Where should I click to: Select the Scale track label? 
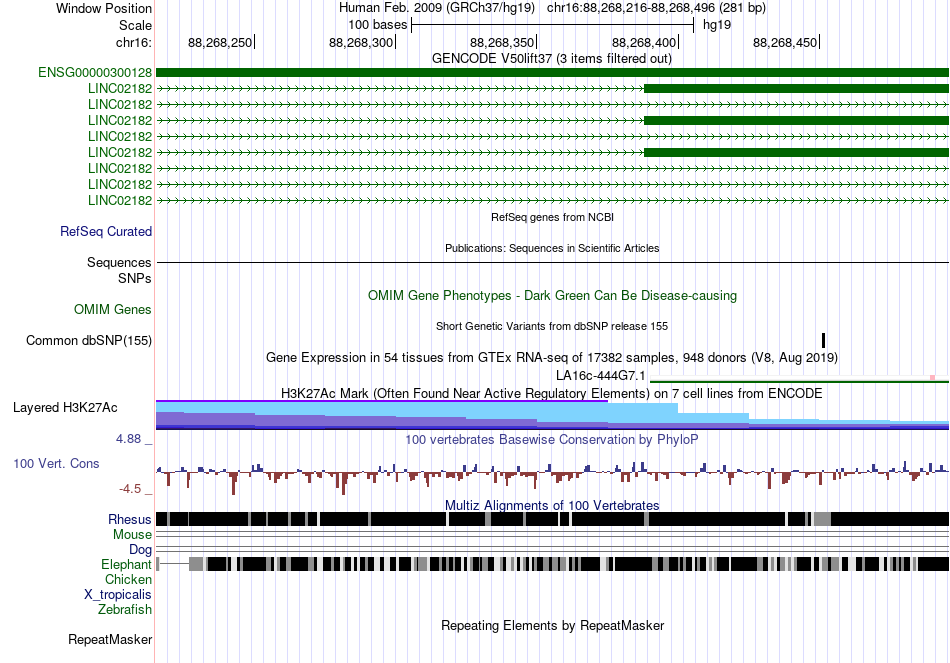coord(135,25)
